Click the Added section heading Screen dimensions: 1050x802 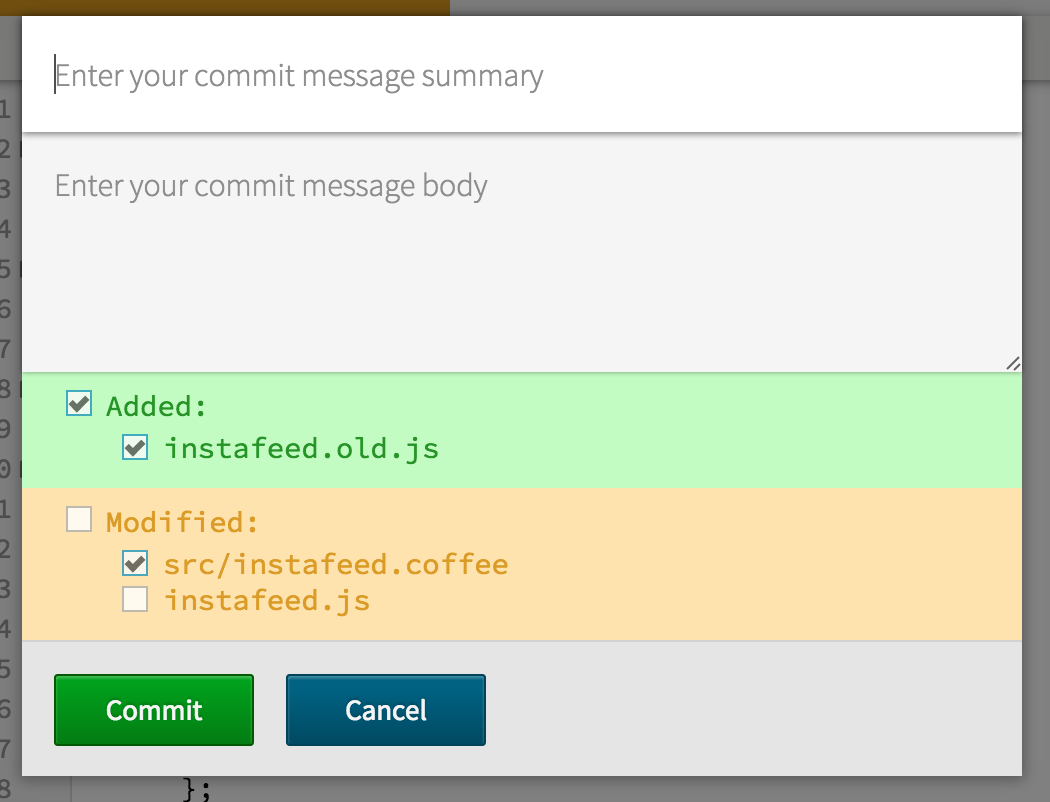coord(155,405)
